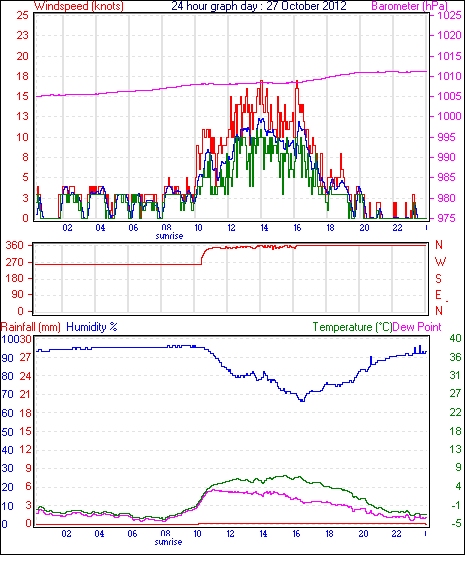Click the 24 hour graph day title
Screen dimensions: 465x563
(259, 6)
